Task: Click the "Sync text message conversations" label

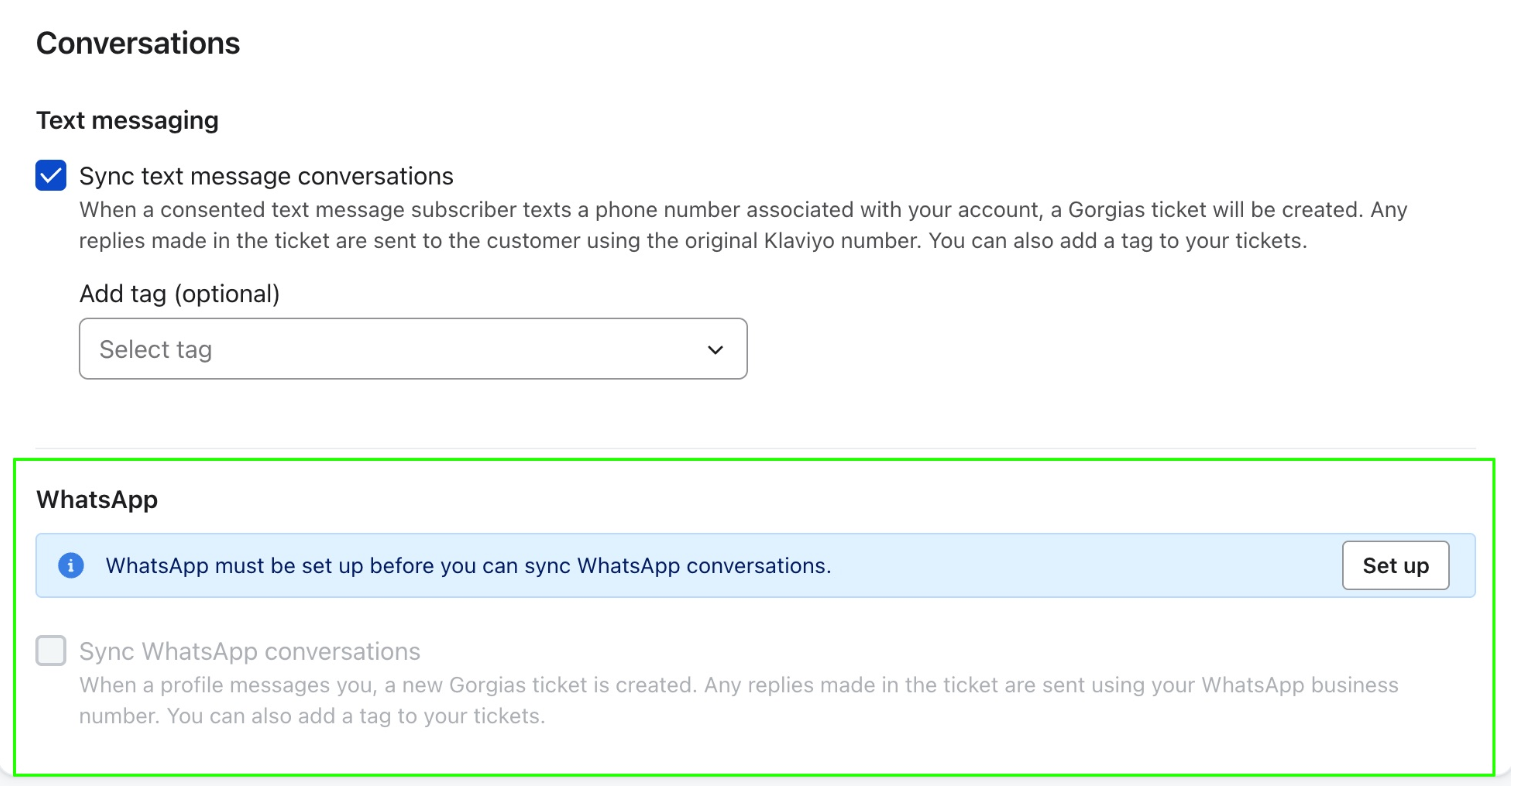Action: click(x=266, y=177)
